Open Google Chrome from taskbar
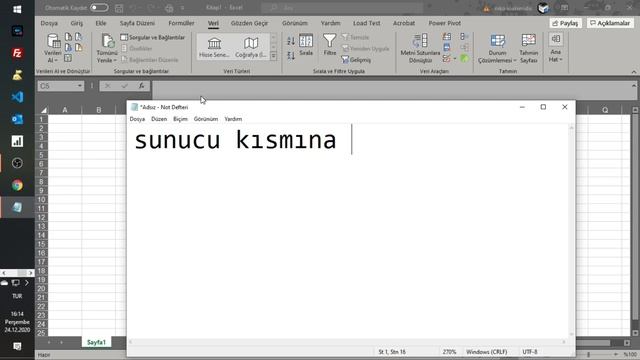This screenshot has height=360, width=640. tap(17, 185)
